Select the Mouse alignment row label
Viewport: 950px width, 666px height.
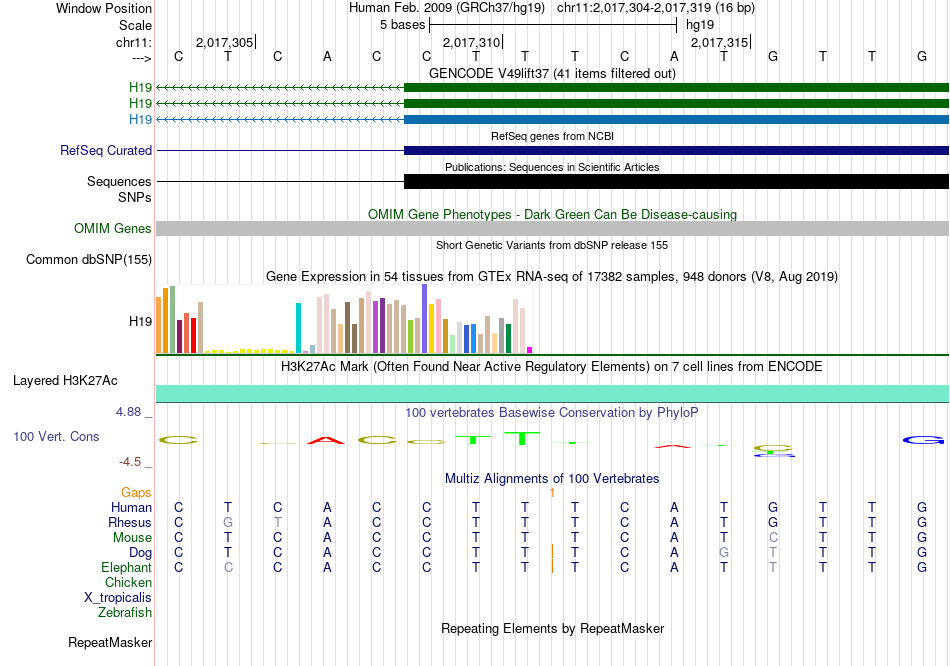132,538
